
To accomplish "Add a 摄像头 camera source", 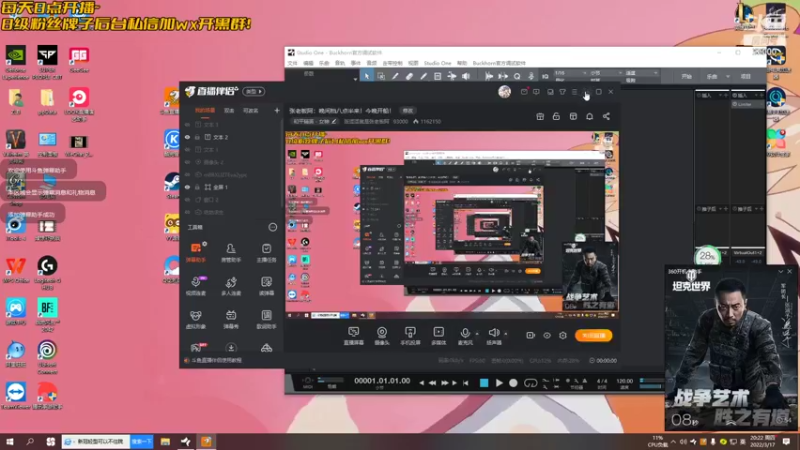I will [382, 336].
